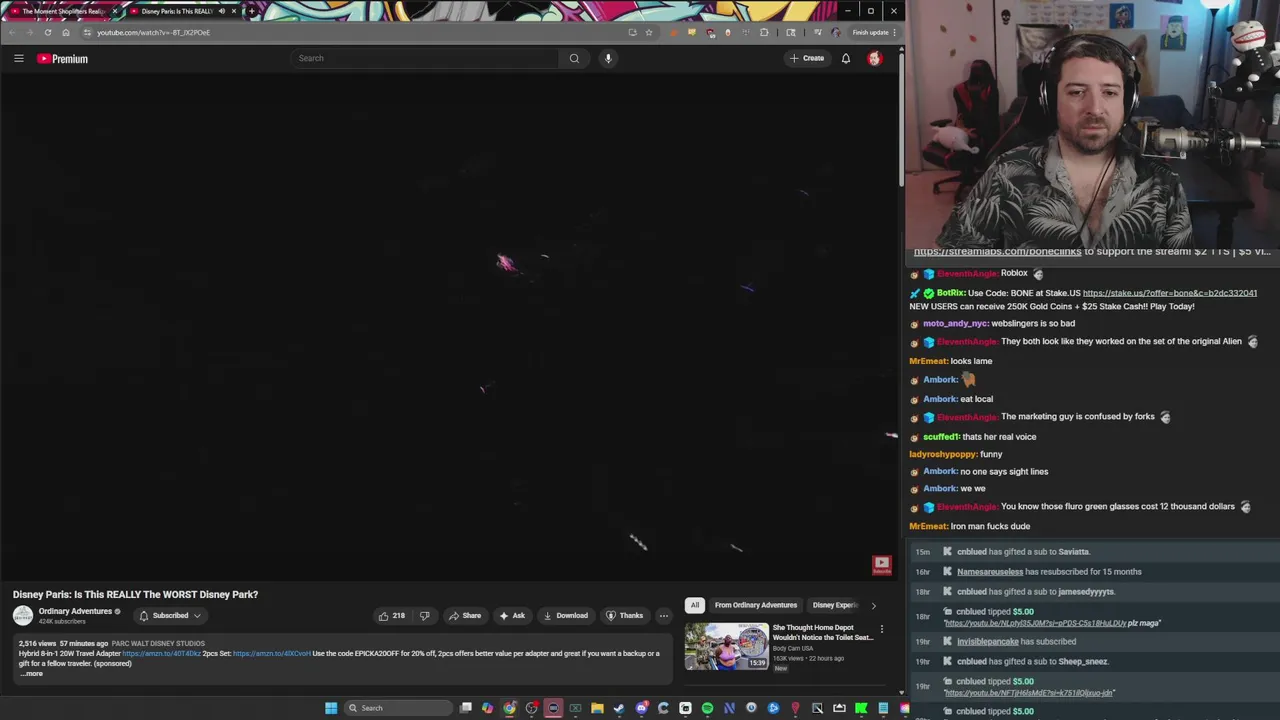Open the amzn.to/40T4Dkz link
Viewport: 1280px width, 720px height.
(x=161, y=654)
